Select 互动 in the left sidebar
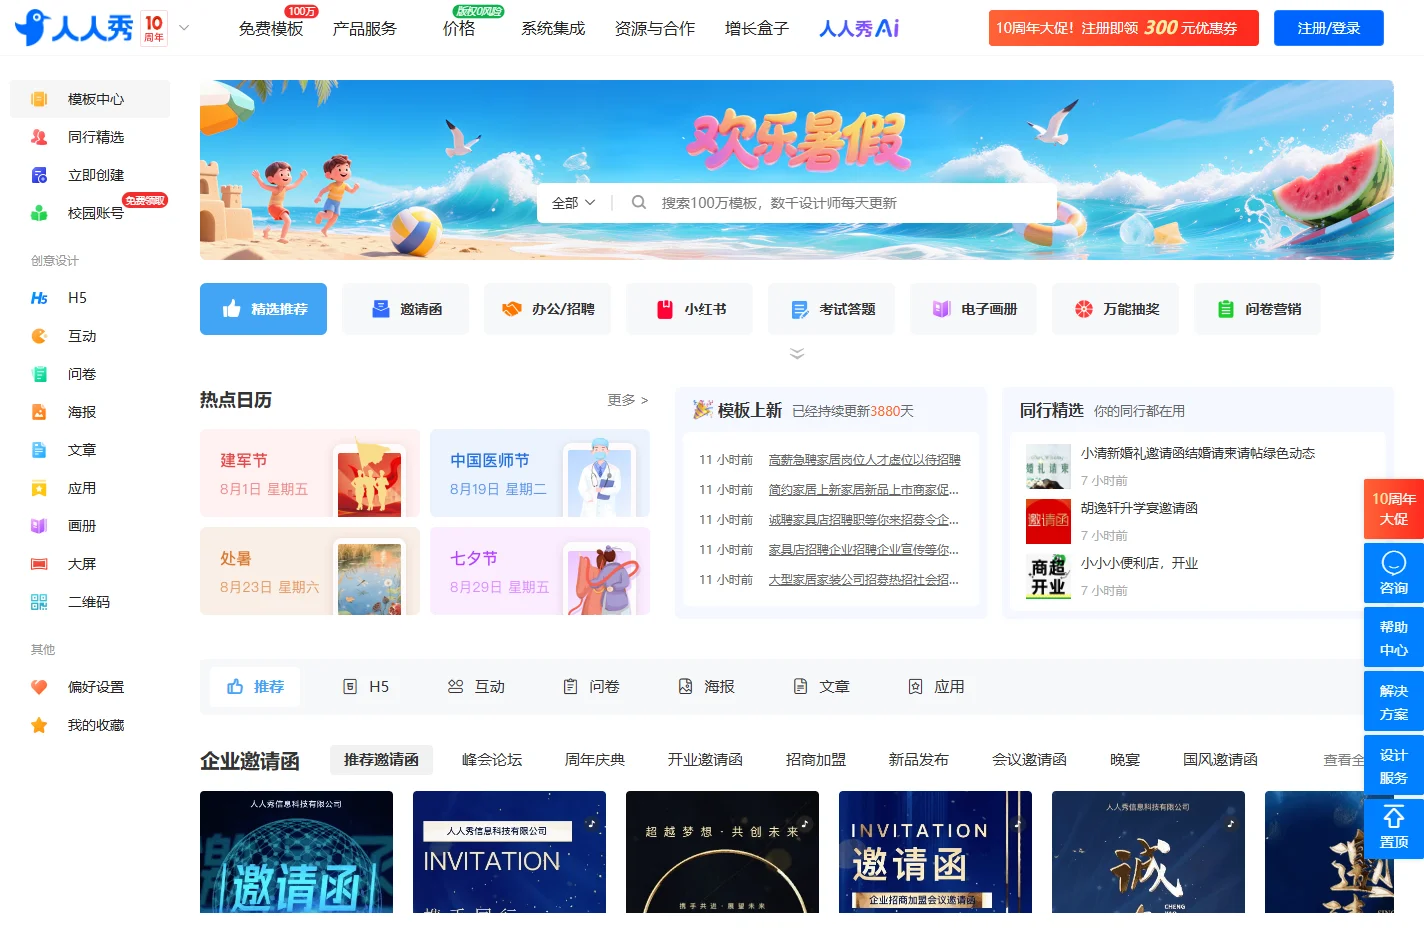Image resolution: width=1424 pixels, height=933 pixels. [x=90, y=336]
